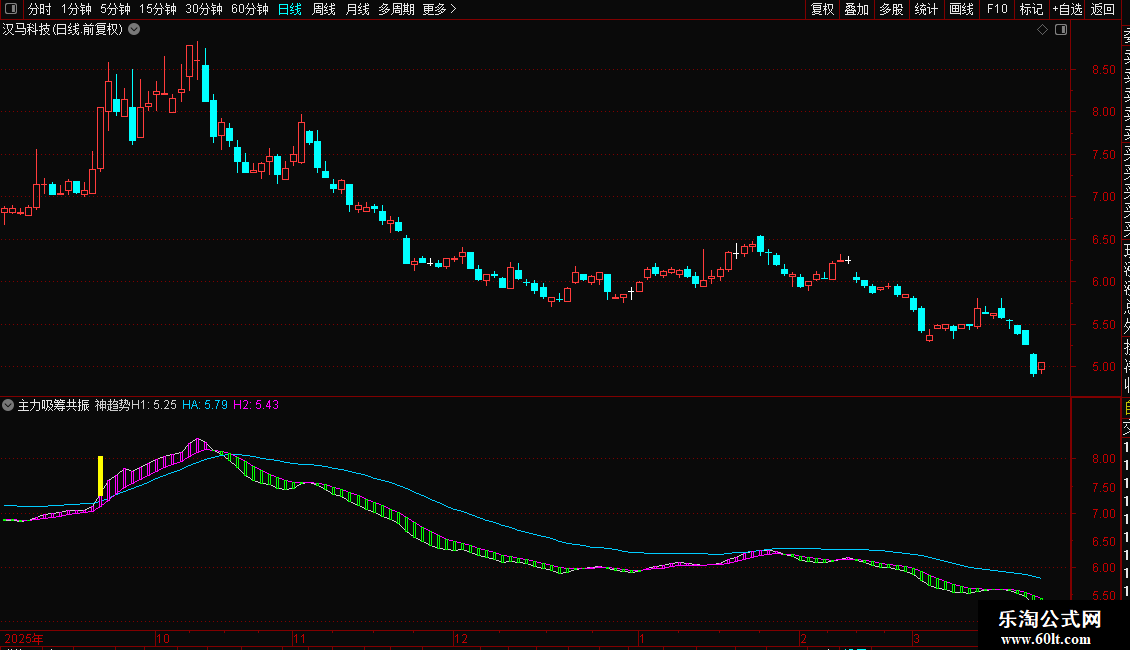Click the 8.50 price axis label
The height and width of the screenshot is (650, 1130).
pos(1103,70)
